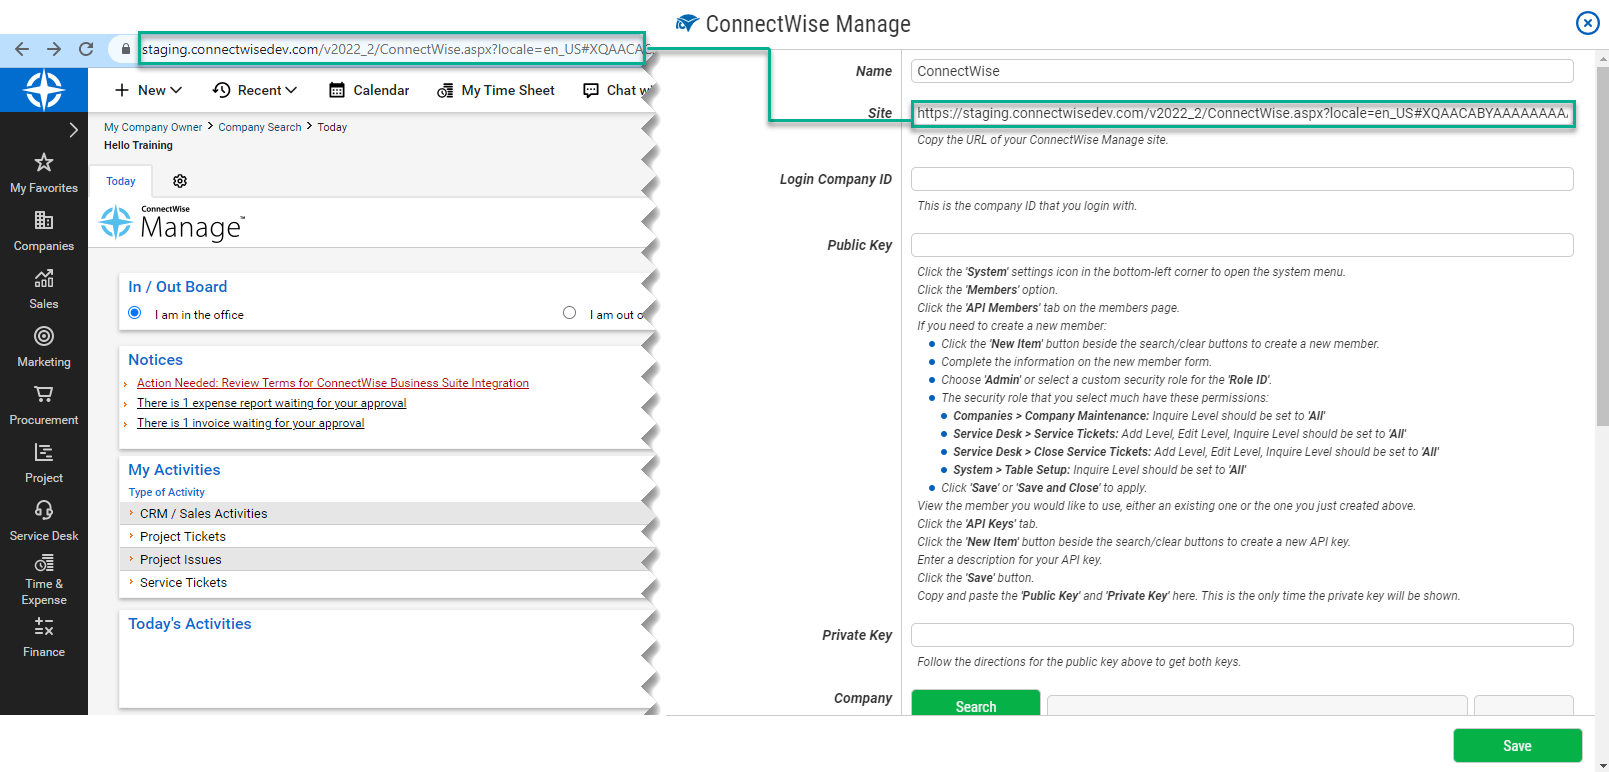Open the New dropdown menu
The image size is (1609, 772).
click(148, 90)
